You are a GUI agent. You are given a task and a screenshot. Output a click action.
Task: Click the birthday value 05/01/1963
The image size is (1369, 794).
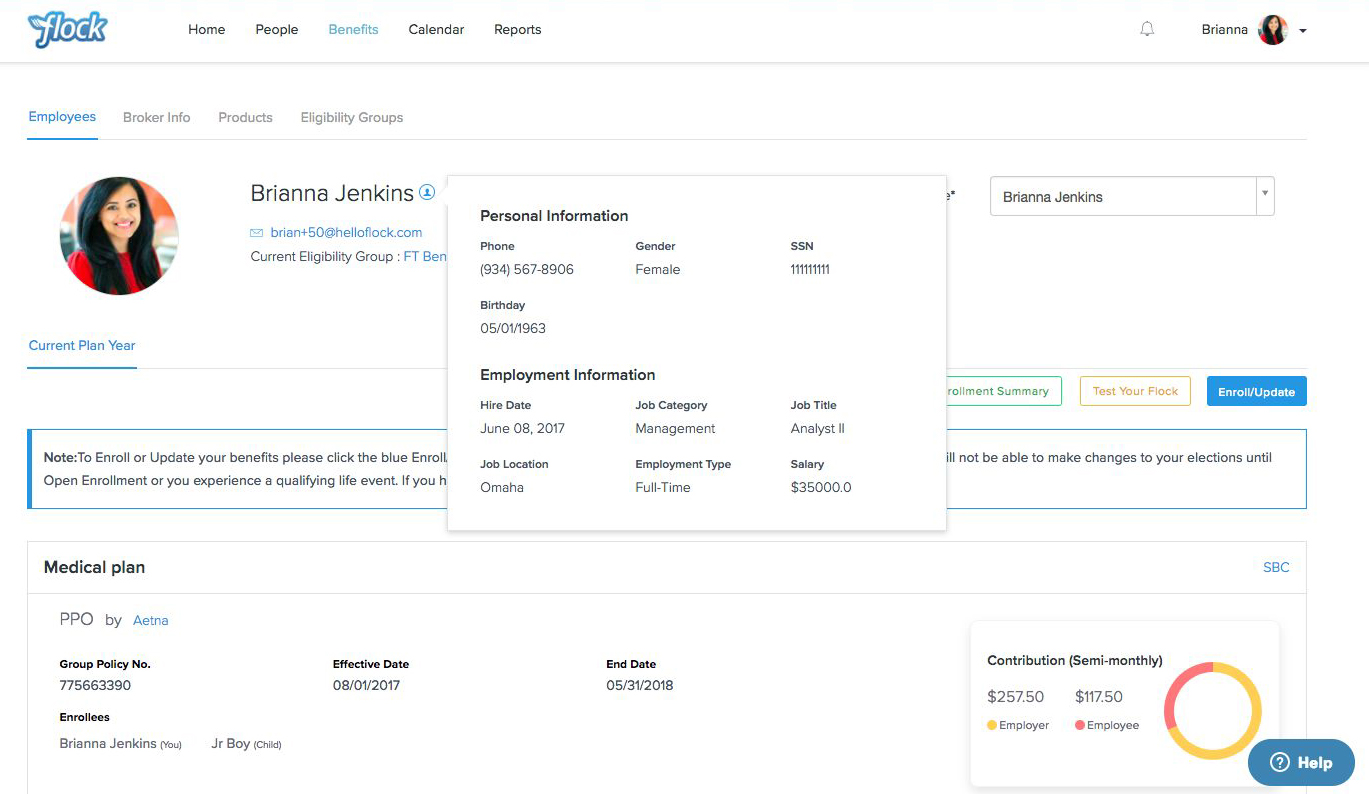pos(513,329)
